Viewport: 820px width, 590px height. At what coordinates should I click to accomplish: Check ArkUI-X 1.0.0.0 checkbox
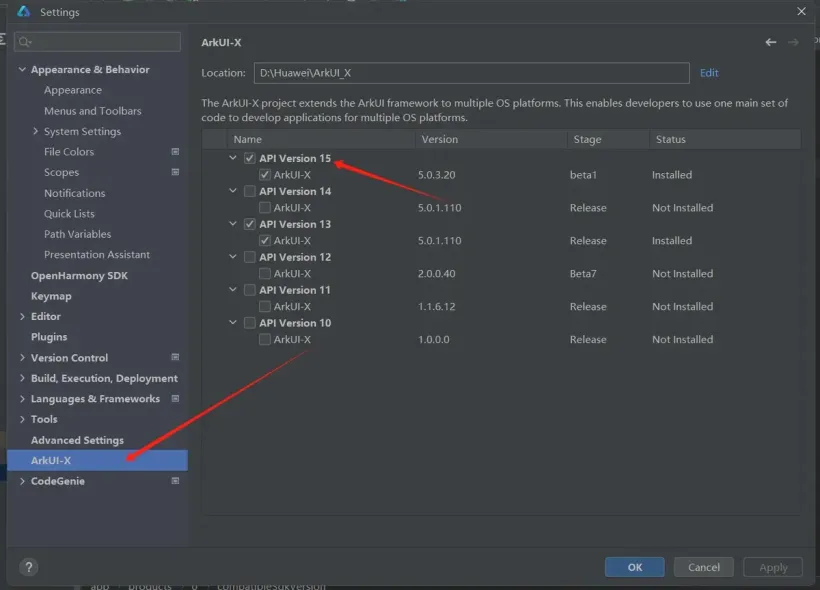pos(265,339)
